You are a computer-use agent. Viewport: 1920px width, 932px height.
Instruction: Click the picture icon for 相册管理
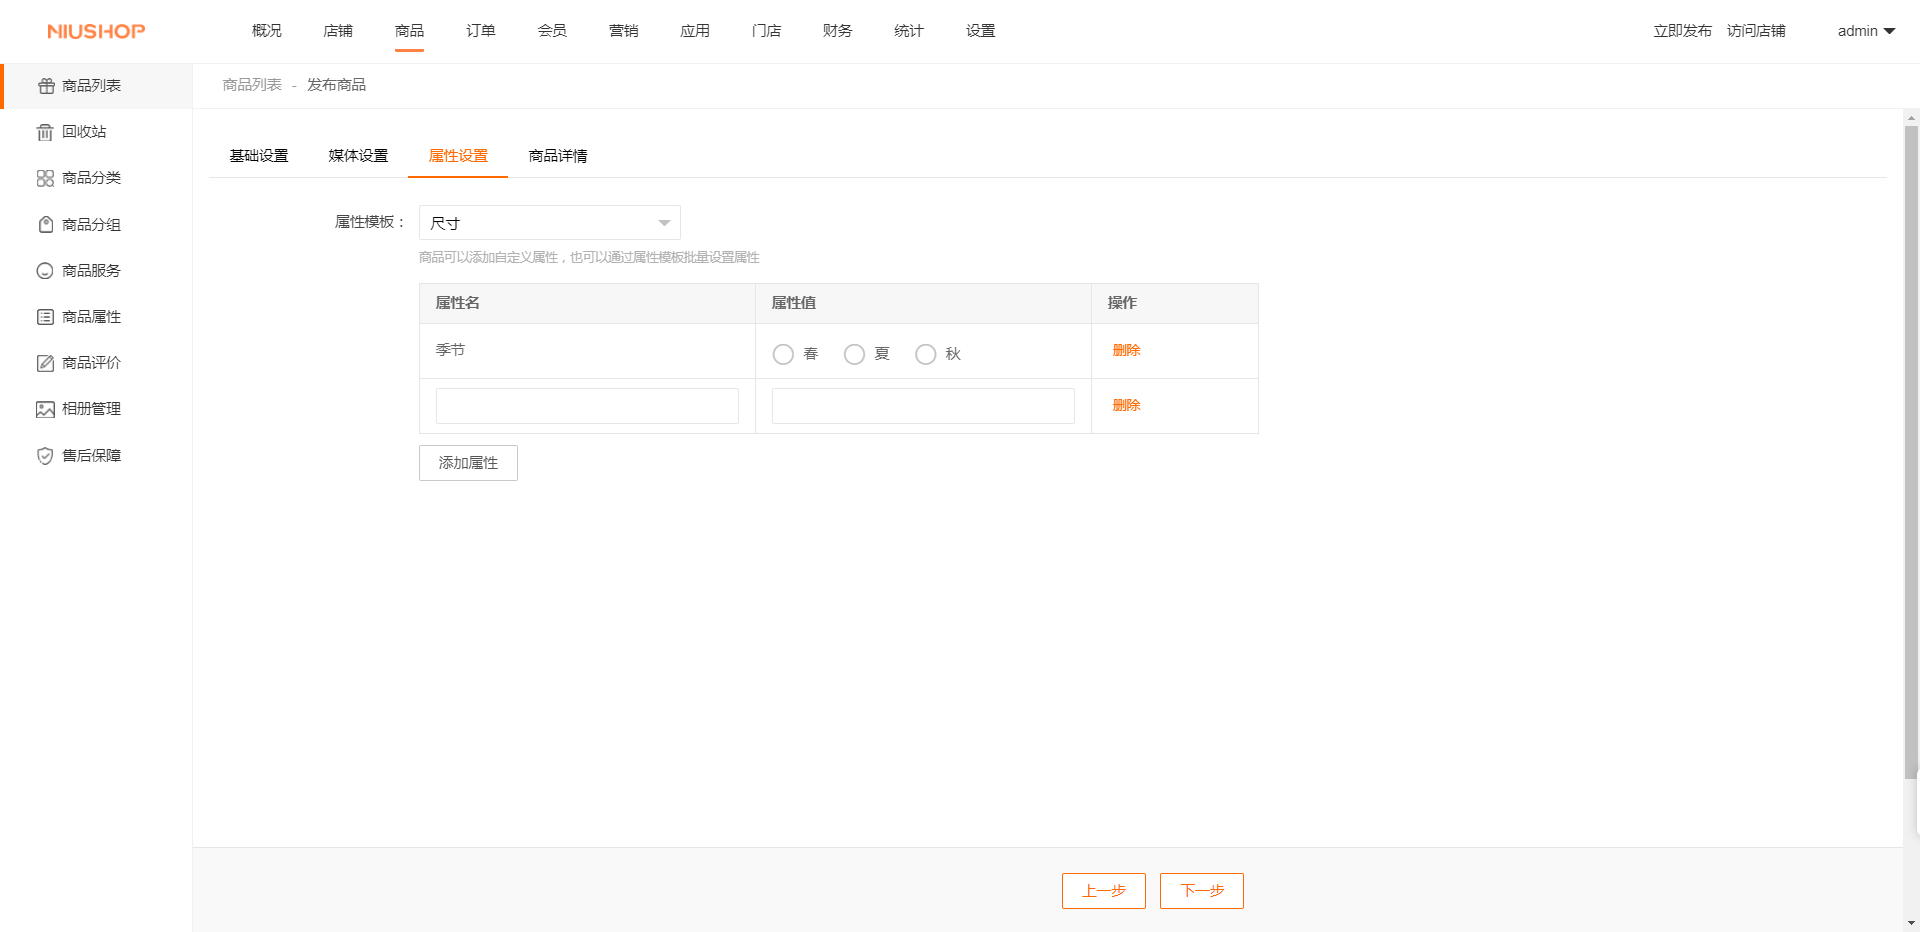[x=45, y=409]
